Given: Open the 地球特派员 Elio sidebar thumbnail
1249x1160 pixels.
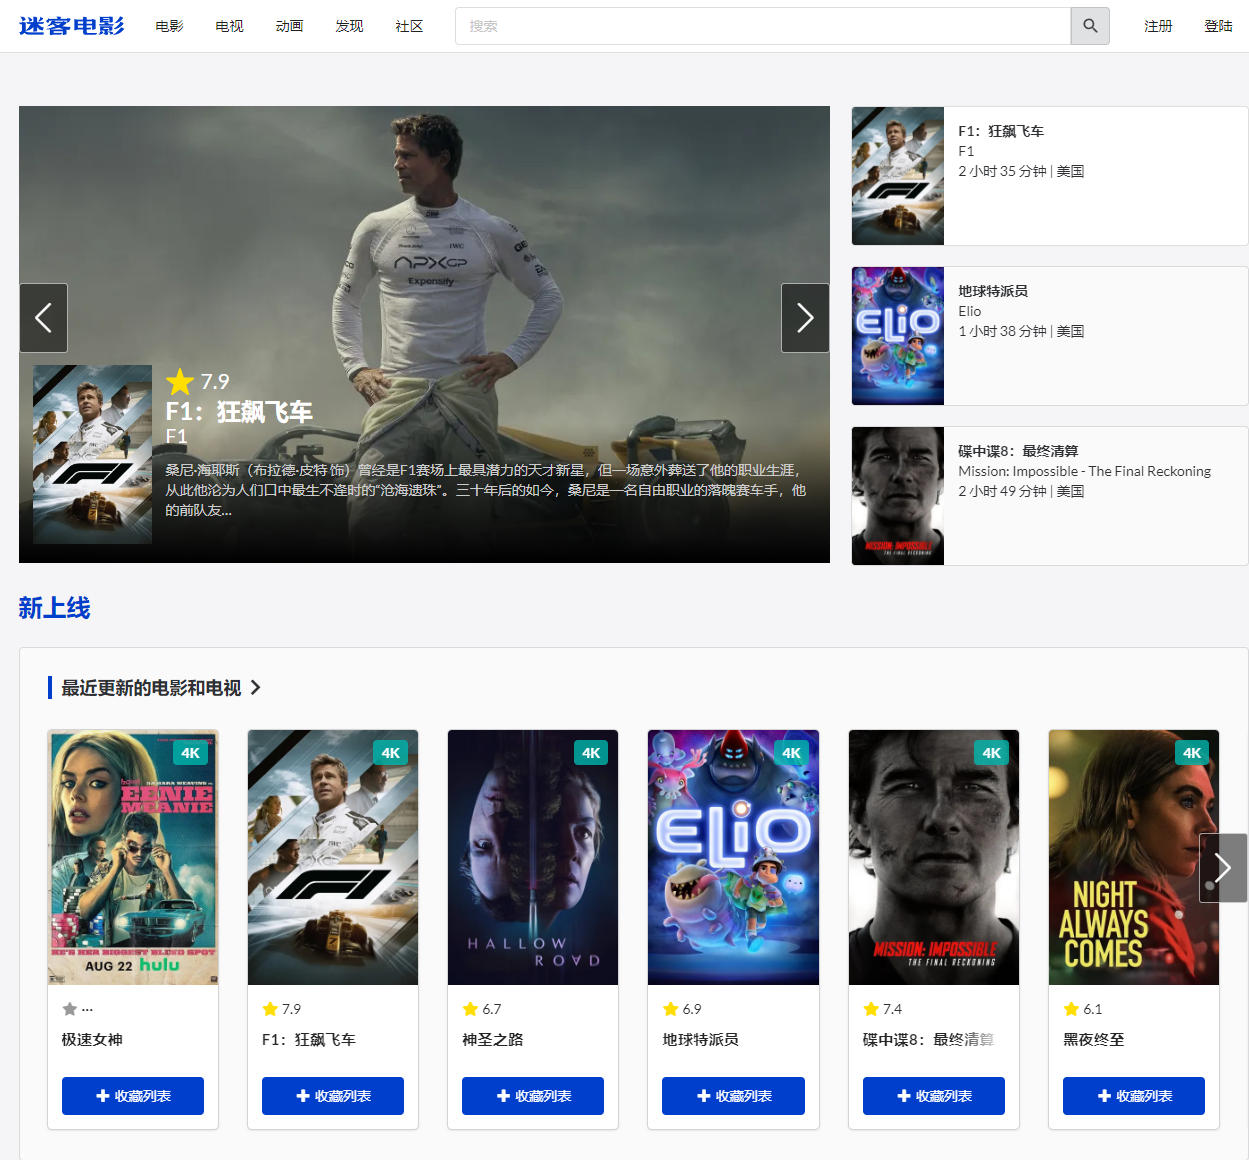Looking at the screenshot, I should 898,336.
